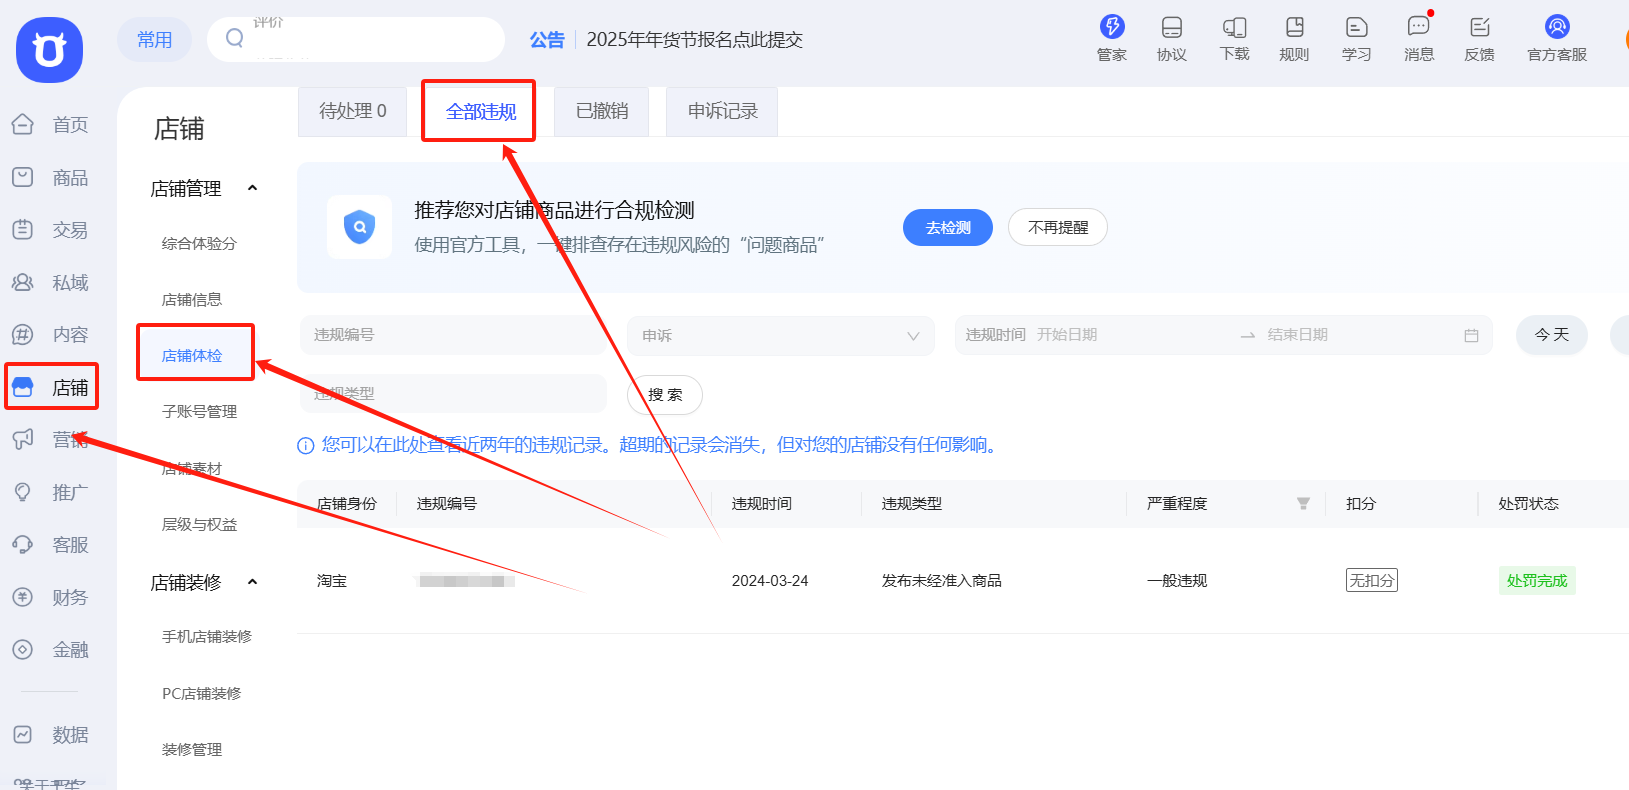The height and width of the screenshot is (790, 1629).
Task: Click the Qianniu logo icon
Action: 49,50
